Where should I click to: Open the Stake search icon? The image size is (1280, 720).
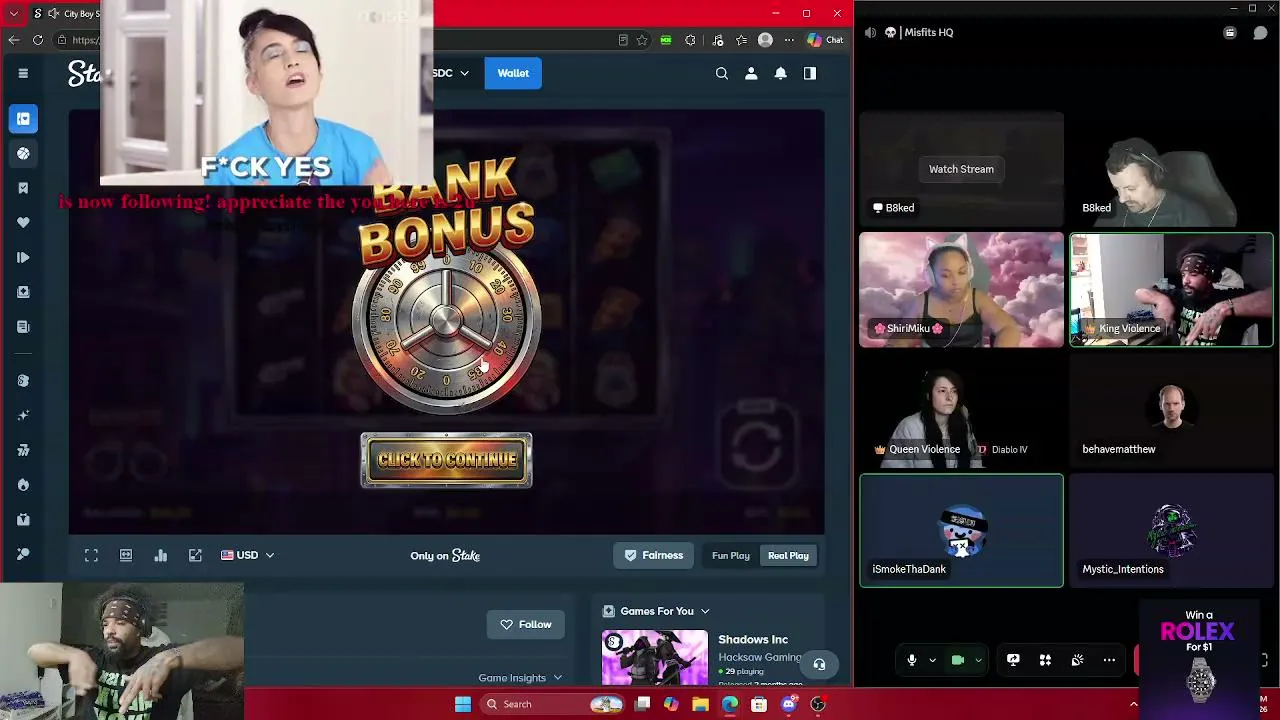click(722, 73)
